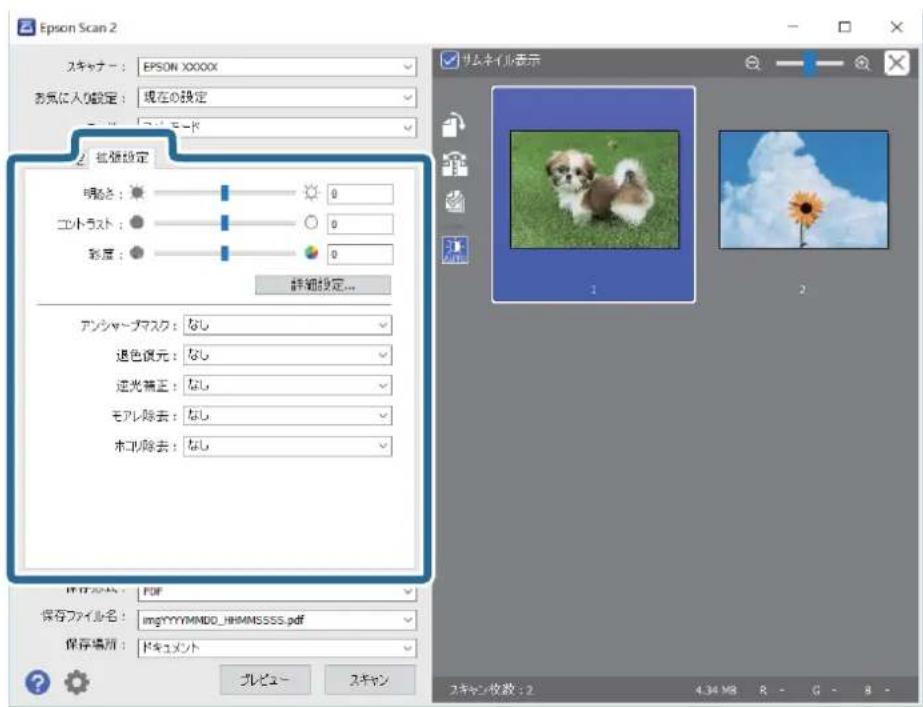The image size is (923, 707).
Task: Click the コントラスト label
Action: 89,224
